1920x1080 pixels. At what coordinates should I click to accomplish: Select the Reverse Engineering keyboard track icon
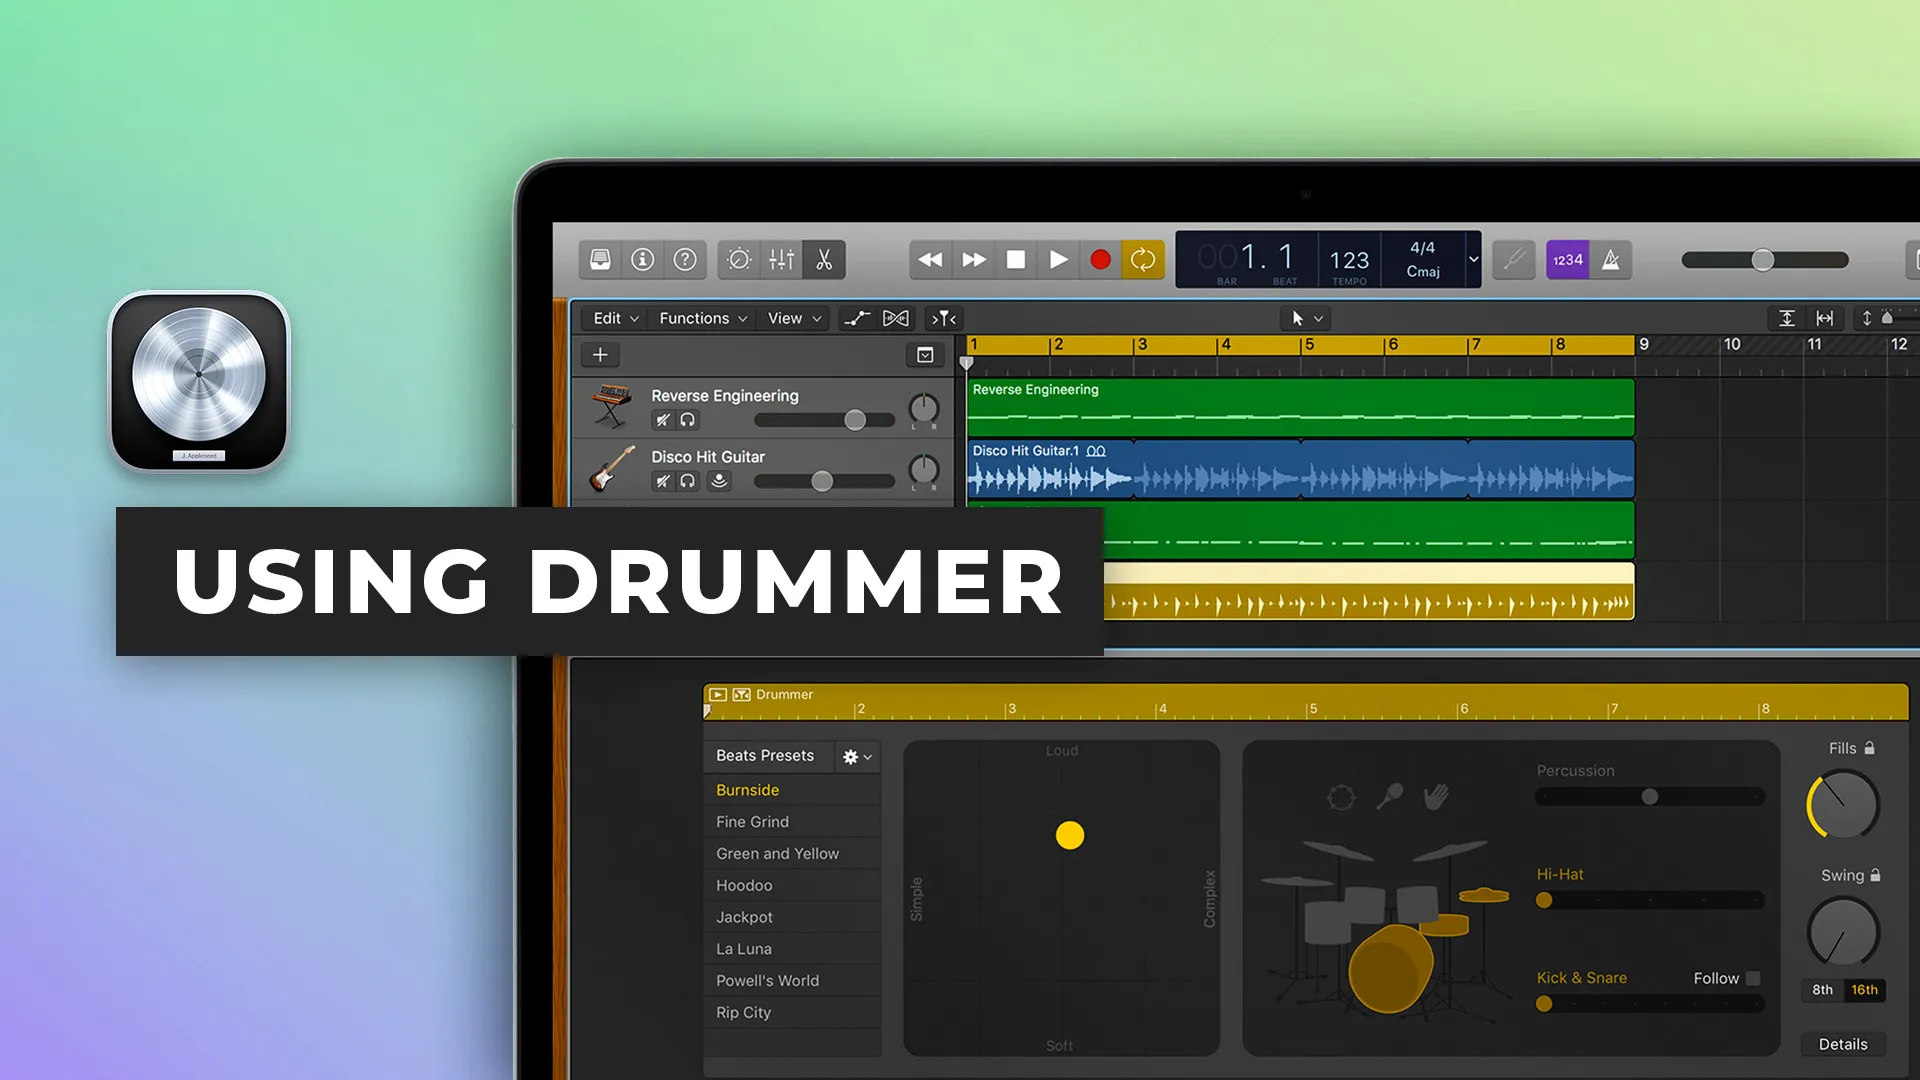[x=611, y=406]
